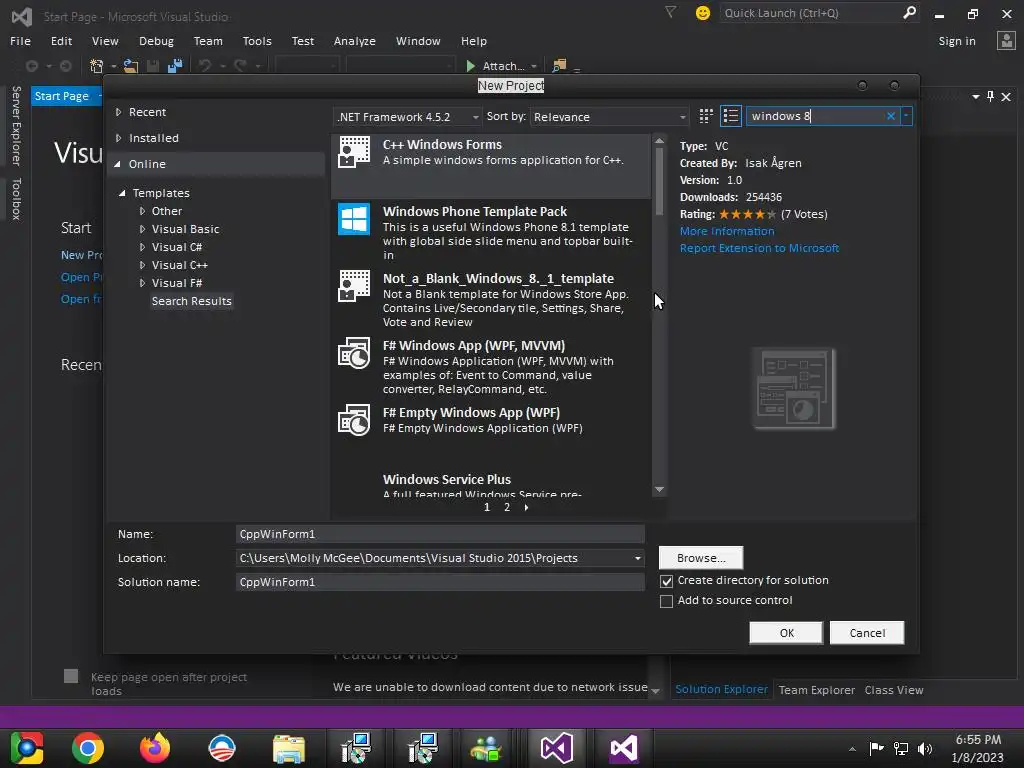Click the F# Empty Windows App icon
1024x768 pixels.
(x=354, y=420)
